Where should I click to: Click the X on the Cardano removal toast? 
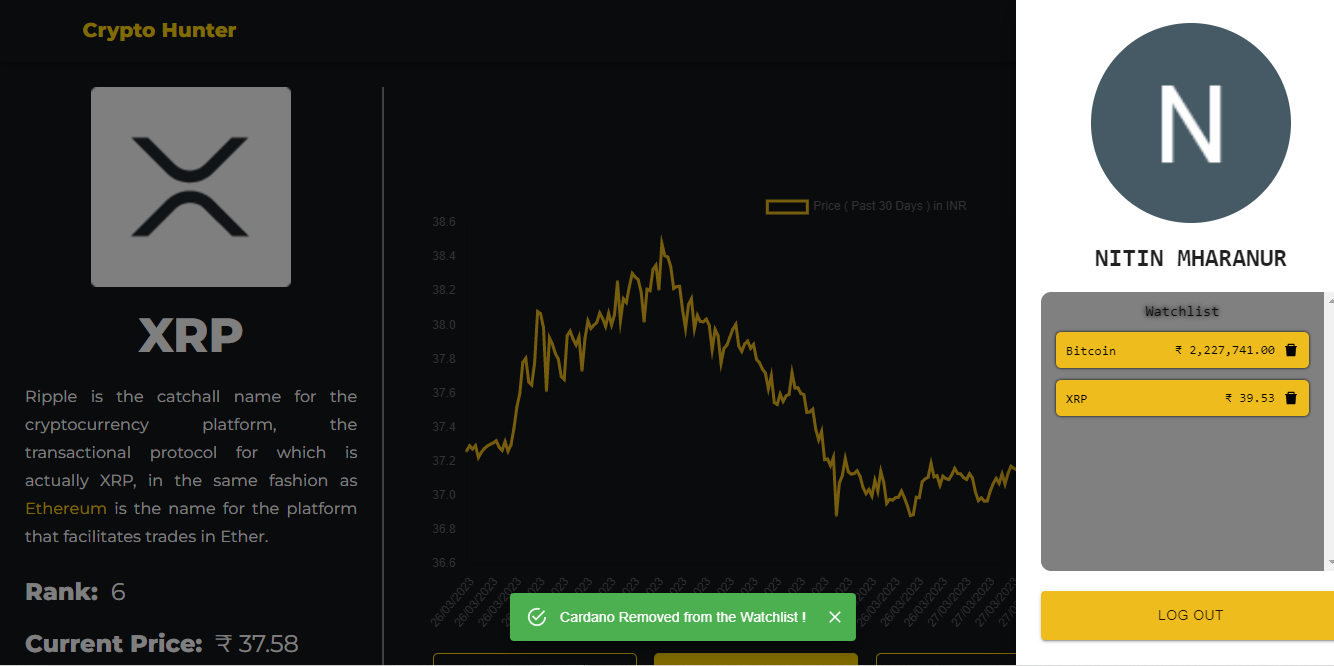[x=835, y=617]
